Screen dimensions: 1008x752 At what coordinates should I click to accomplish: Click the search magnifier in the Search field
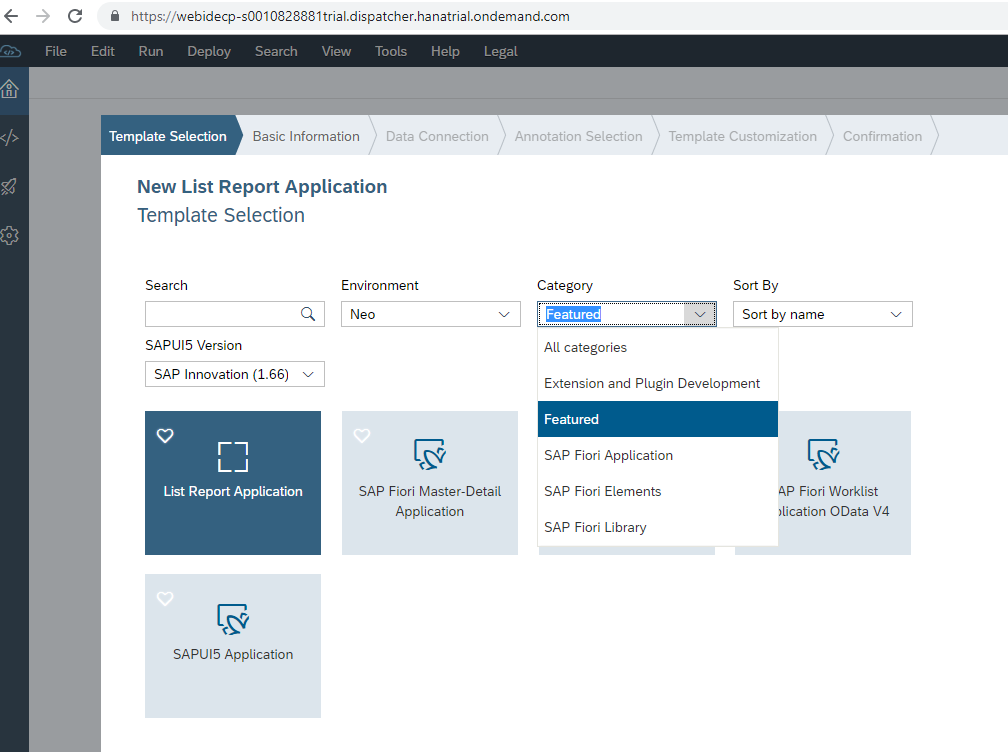[309, 313]
